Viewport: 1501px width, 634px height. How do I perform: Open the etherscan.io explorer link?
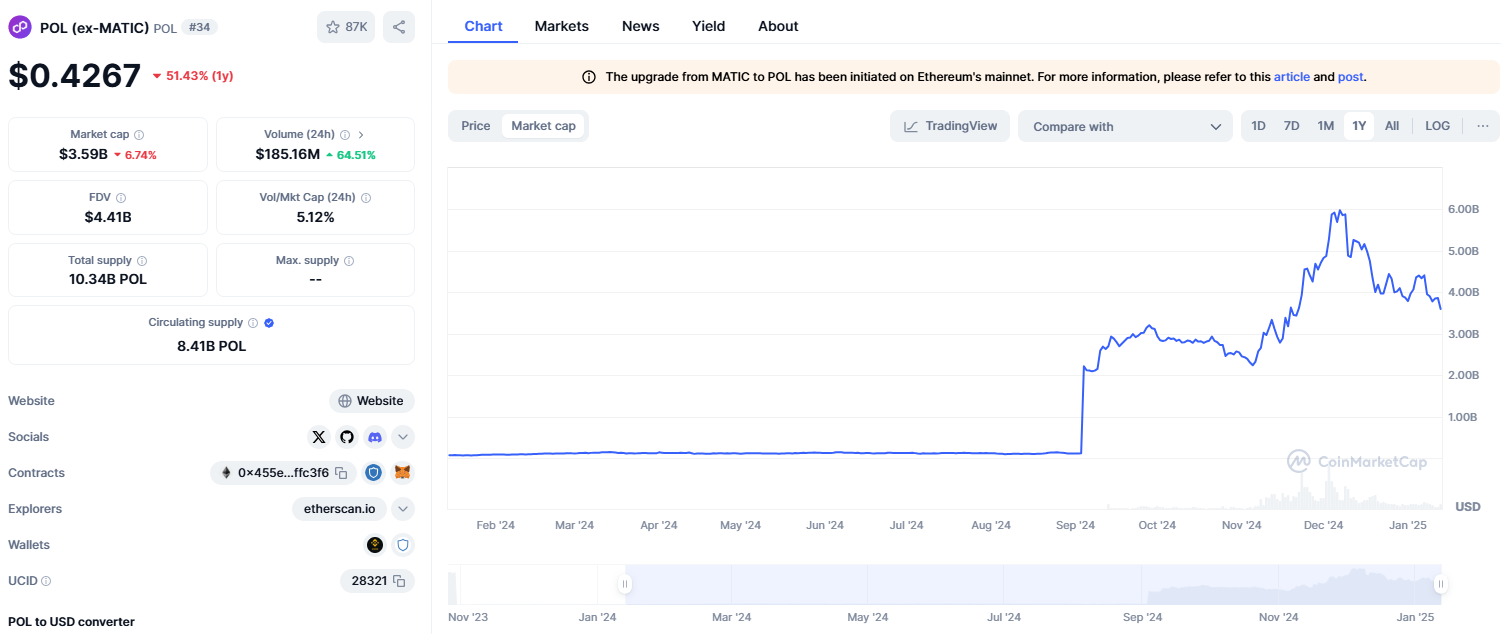[x=340, y=509]
